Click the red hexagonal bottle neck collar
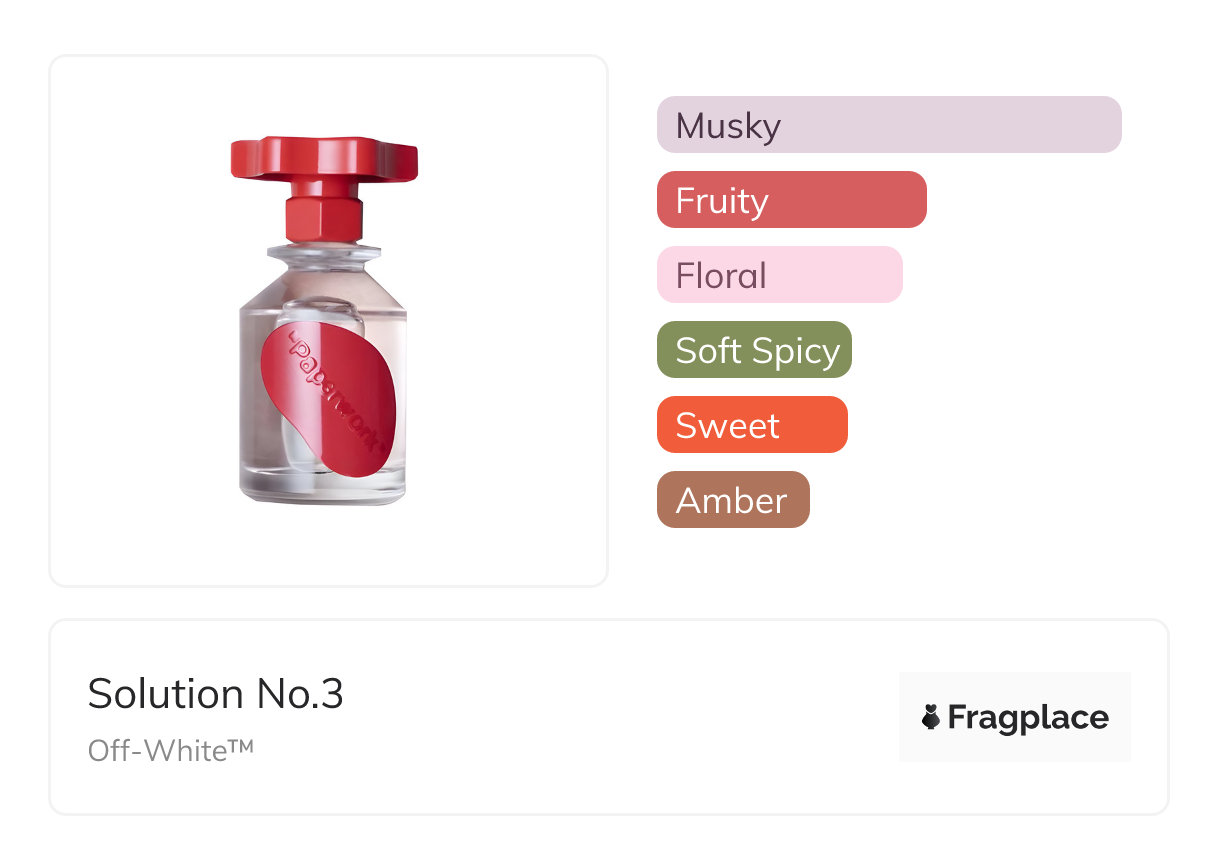 coord(323,216)
